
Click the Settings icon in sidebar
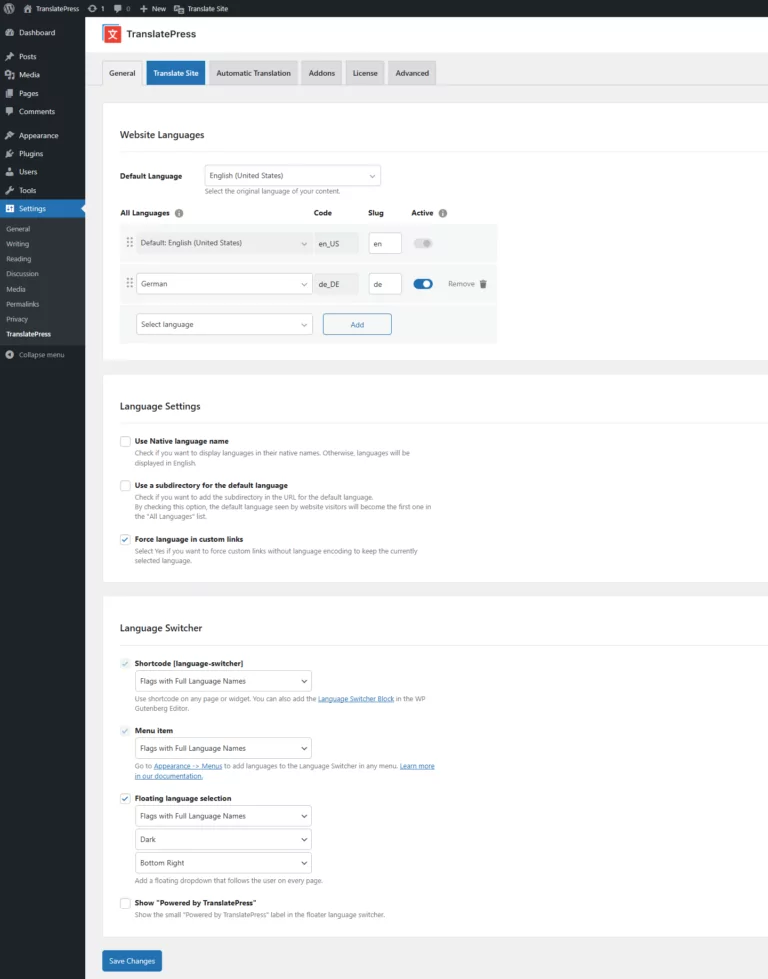[x=9, y=209]
